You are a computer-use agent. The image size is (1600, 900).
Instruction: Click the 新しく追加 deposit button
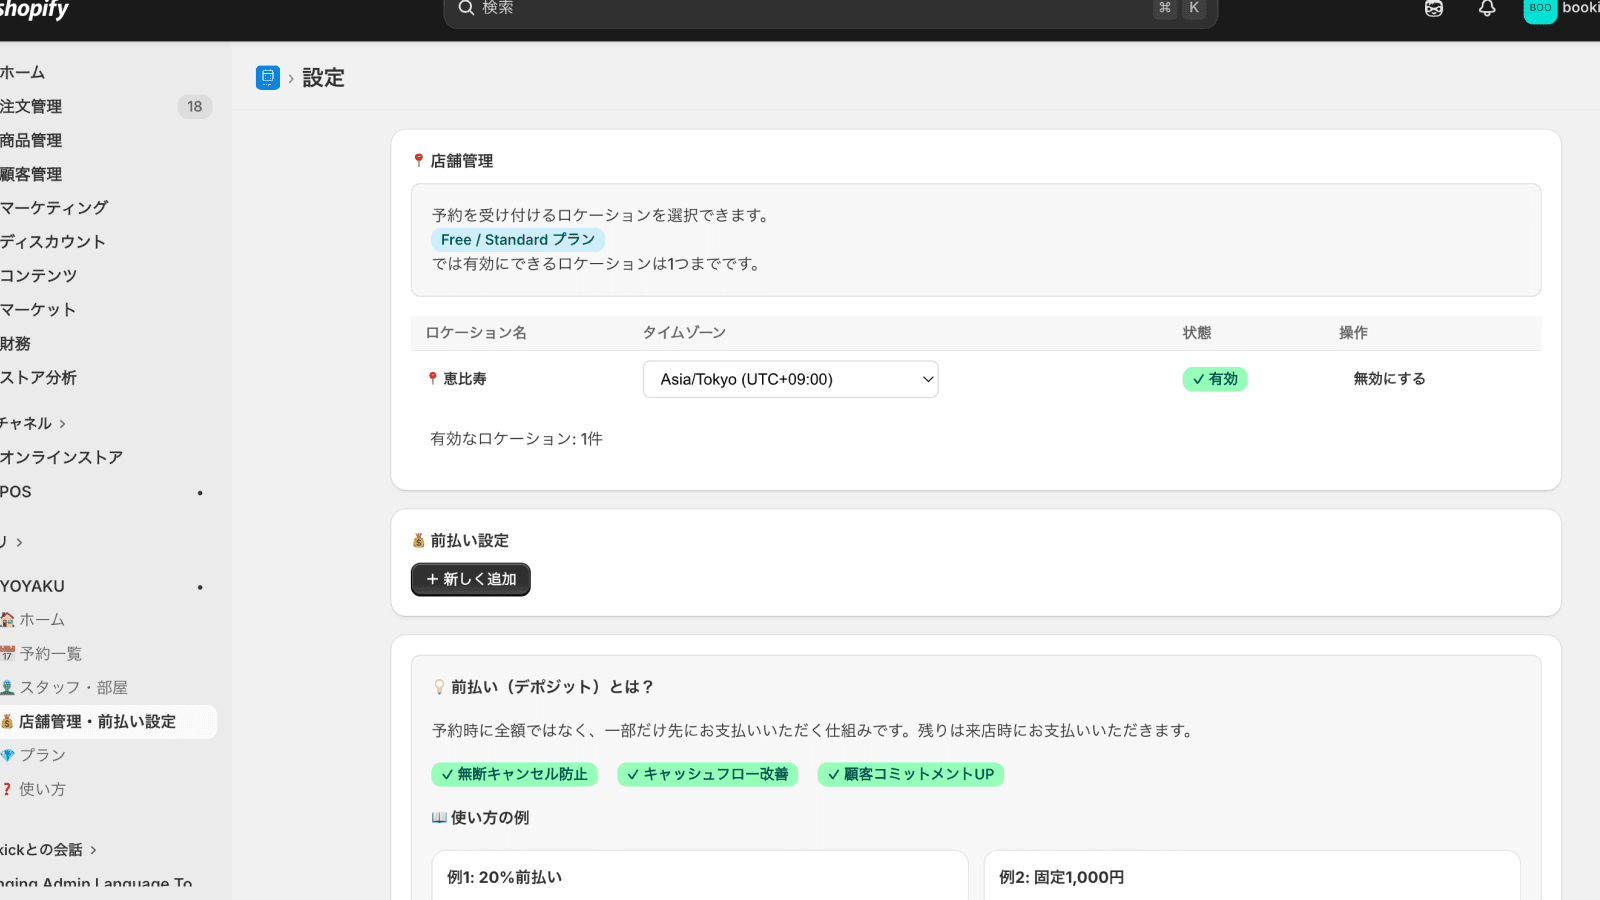[x=470, y=579]
